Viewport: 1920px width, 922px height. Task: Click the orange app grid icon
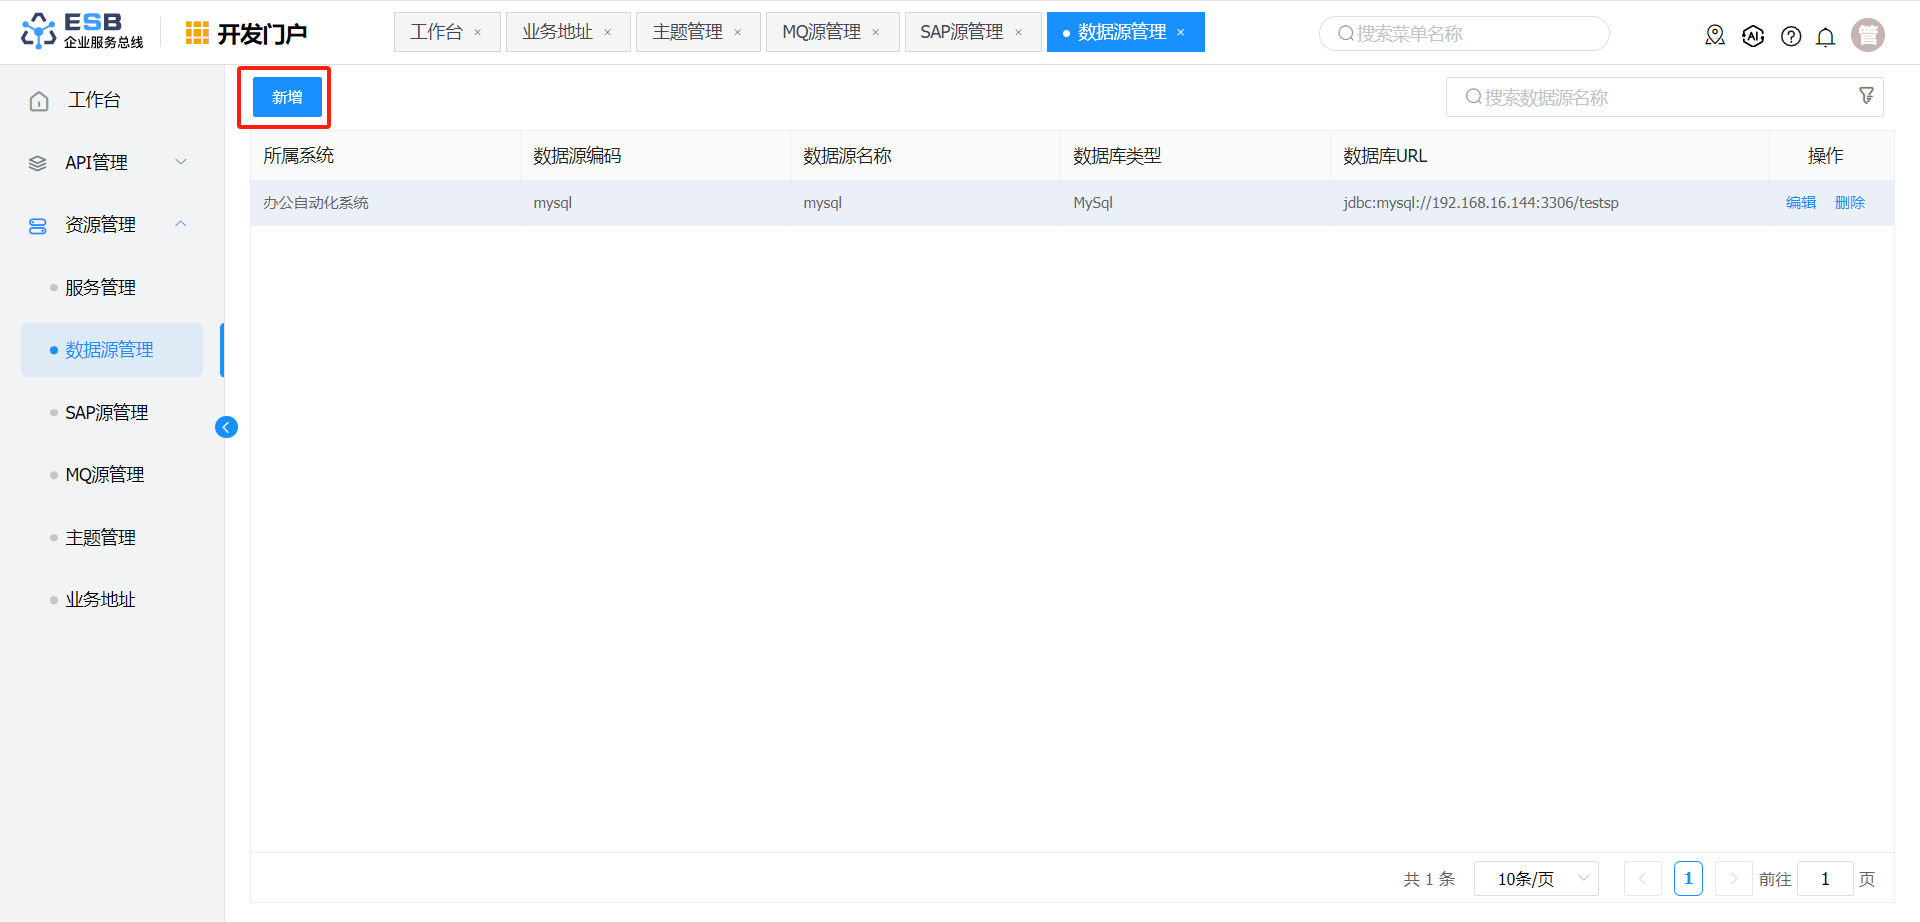click(x=197, y=33)
